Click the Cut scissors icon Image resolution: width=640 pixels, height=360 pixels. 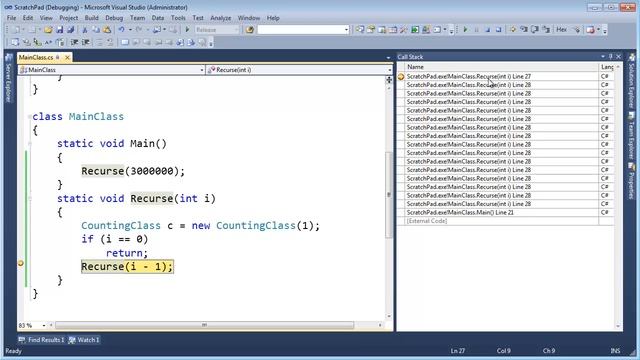pyautogui.click(x=85, y=30)
